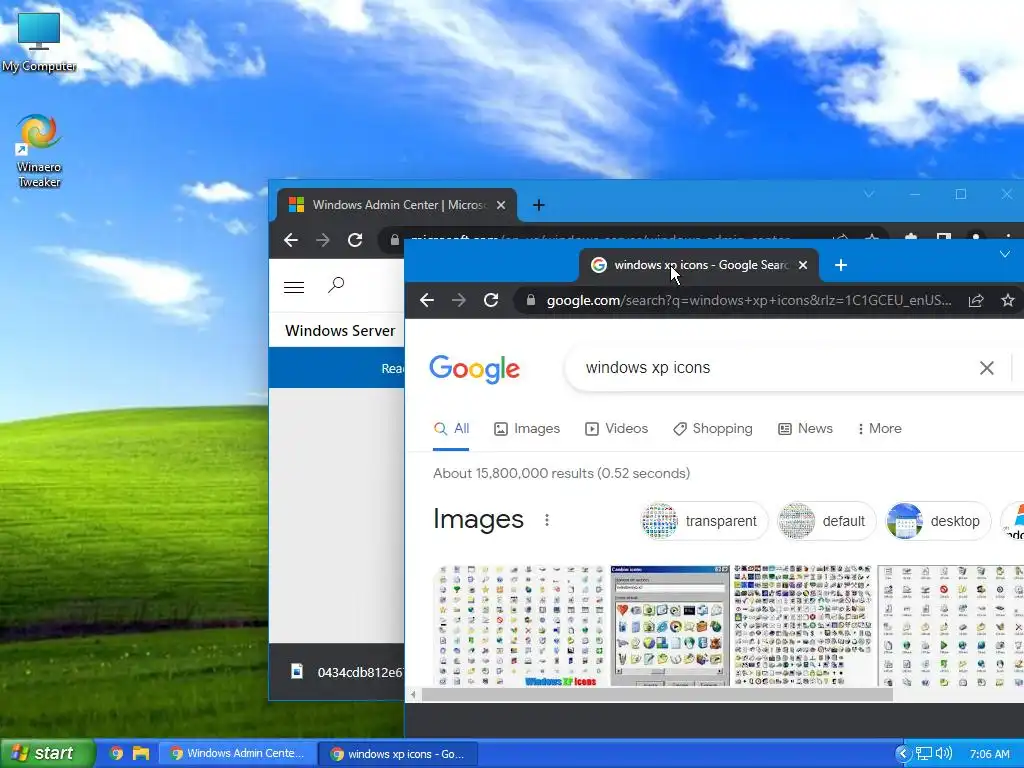Share this page icon in address bar
Screen dimensions: 1024x768
[x=976, y=300]
